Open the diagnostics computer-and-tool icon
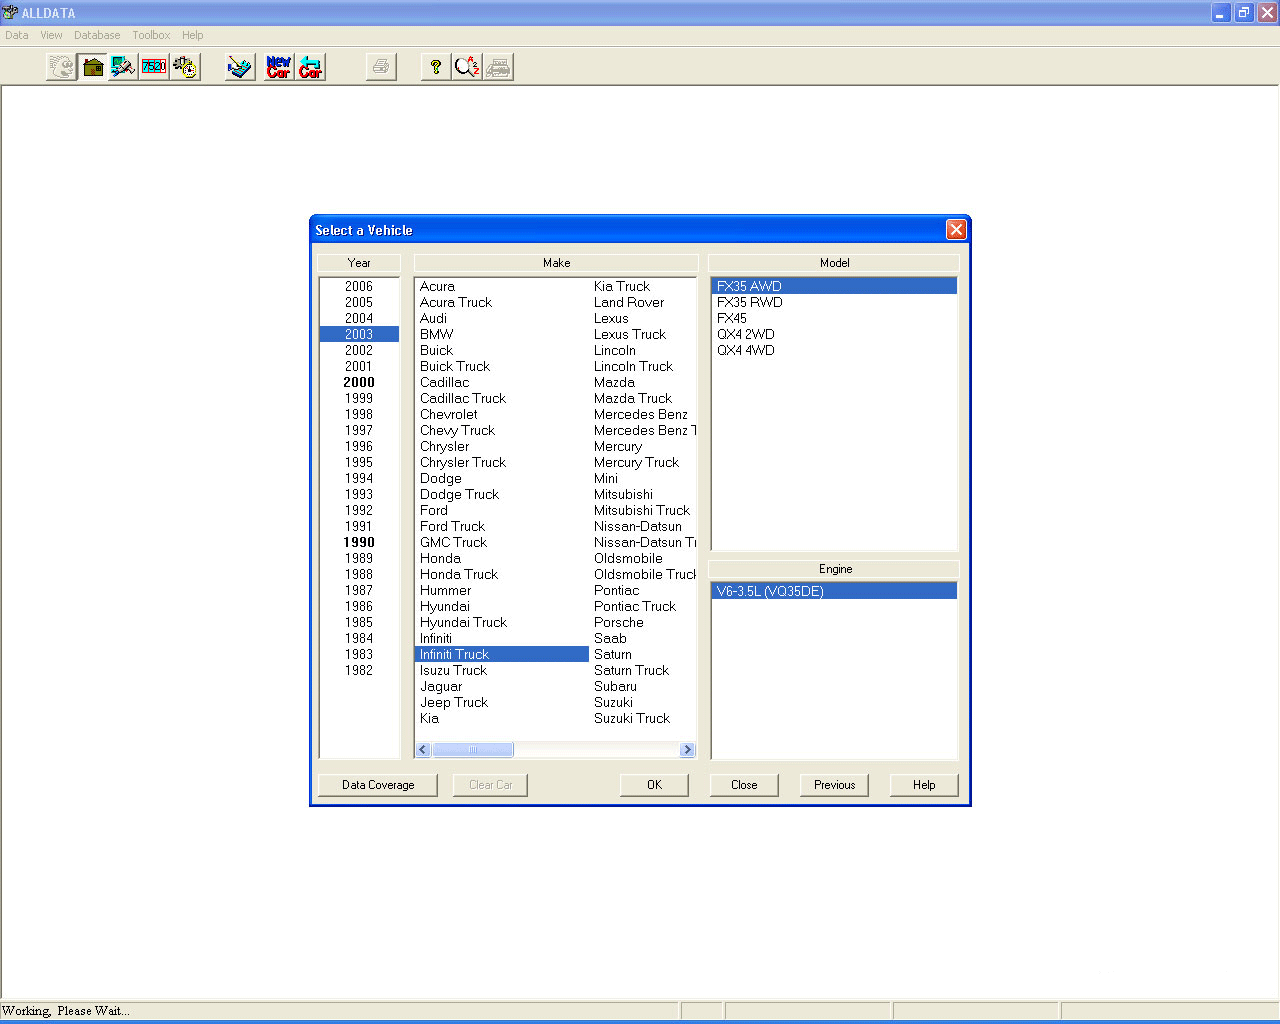1280x1024 pixels. 123,67
